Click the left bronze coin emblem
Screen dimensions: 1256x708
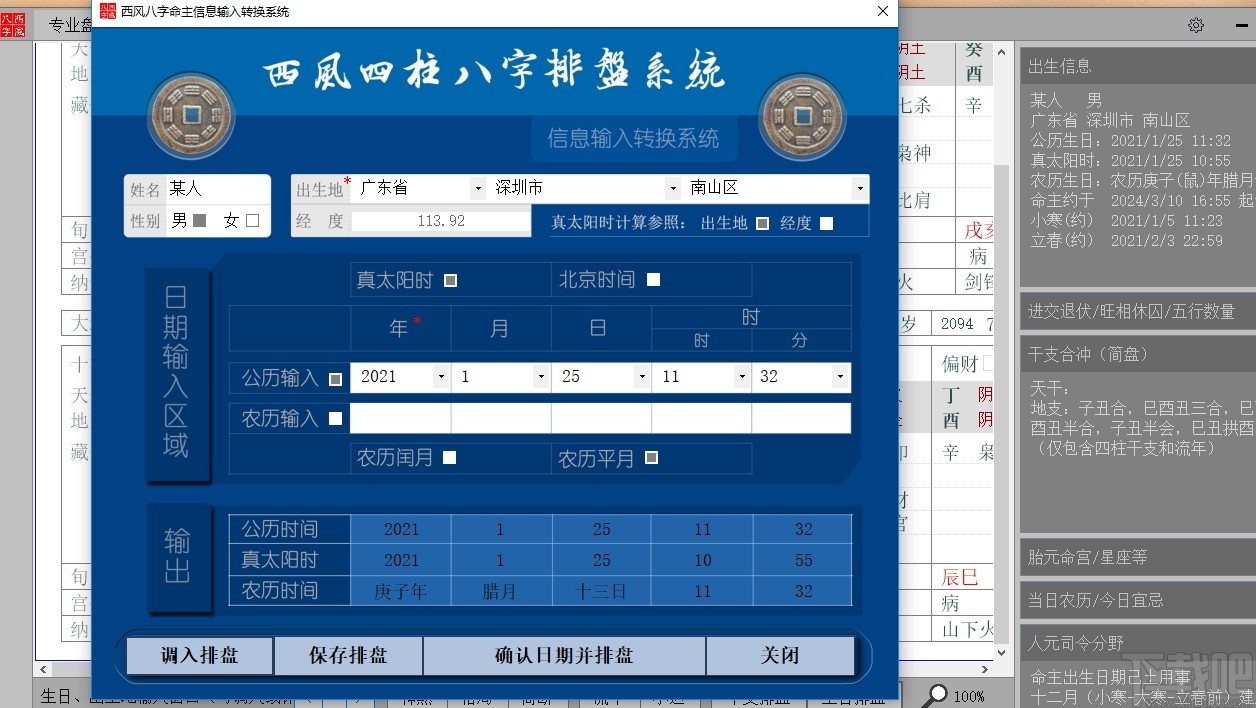click(x=190, y=115)
